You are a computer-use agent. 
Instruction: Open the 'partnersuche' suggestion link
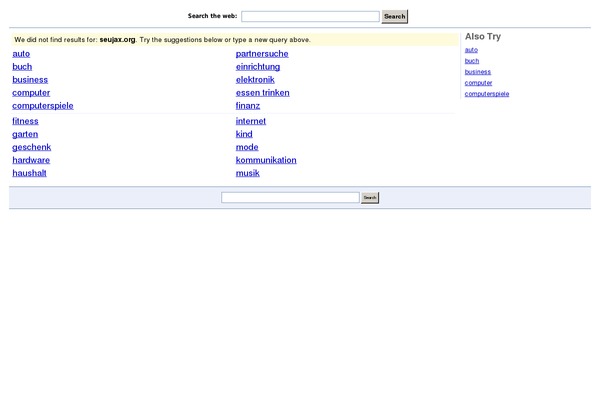[x=262, y=54]
